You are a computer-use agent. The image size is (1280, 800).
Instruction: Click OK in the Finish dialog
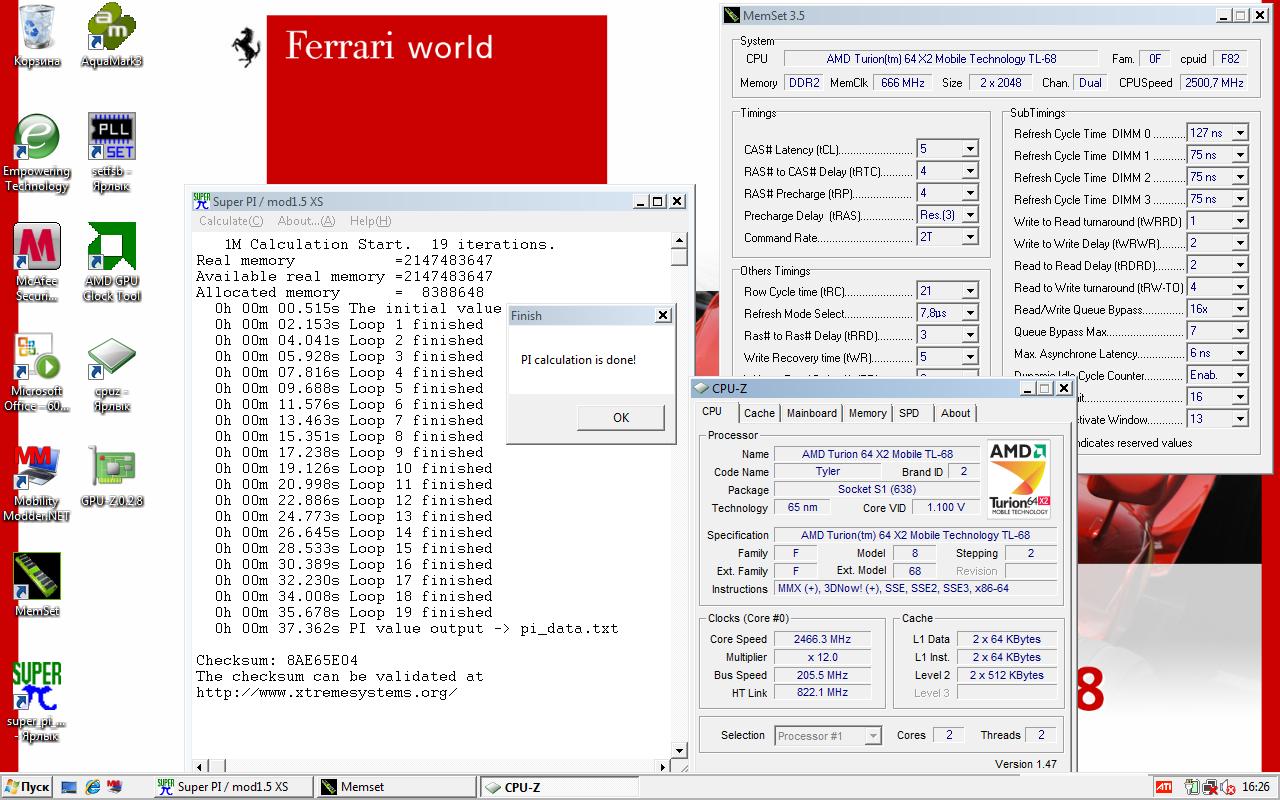(621, 418)
